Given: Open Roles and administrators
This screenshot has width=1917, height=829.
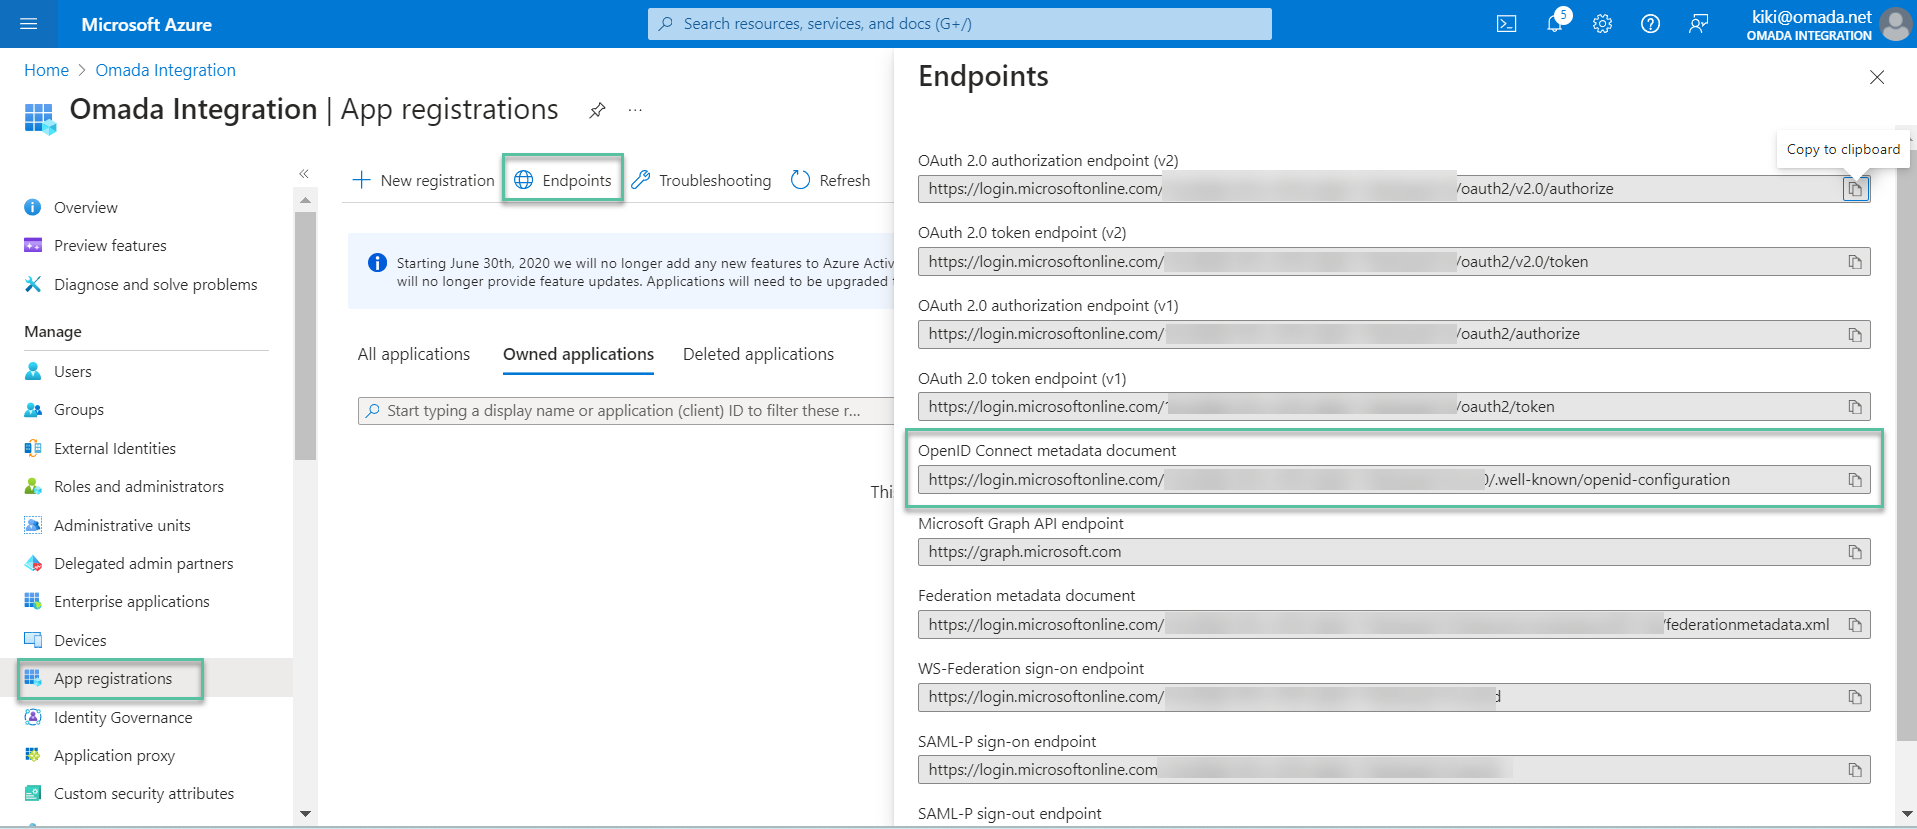Looking at the screenshot, I should (139, 486).
